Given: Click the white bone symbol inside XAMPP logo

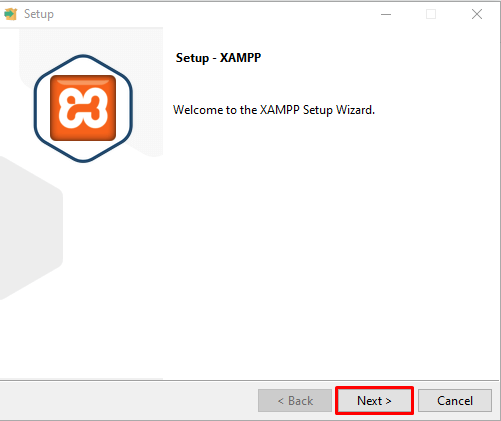Looking at the screenshot, I should point(83,108).
